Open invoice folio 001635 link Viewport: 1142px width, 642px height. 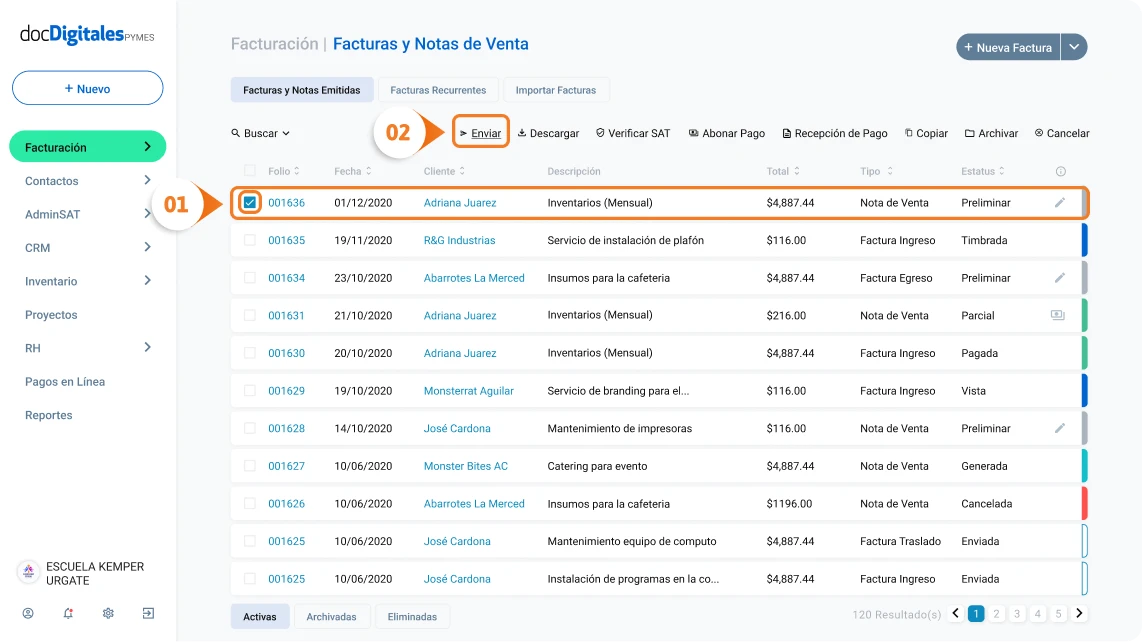[x=286, y=240]
